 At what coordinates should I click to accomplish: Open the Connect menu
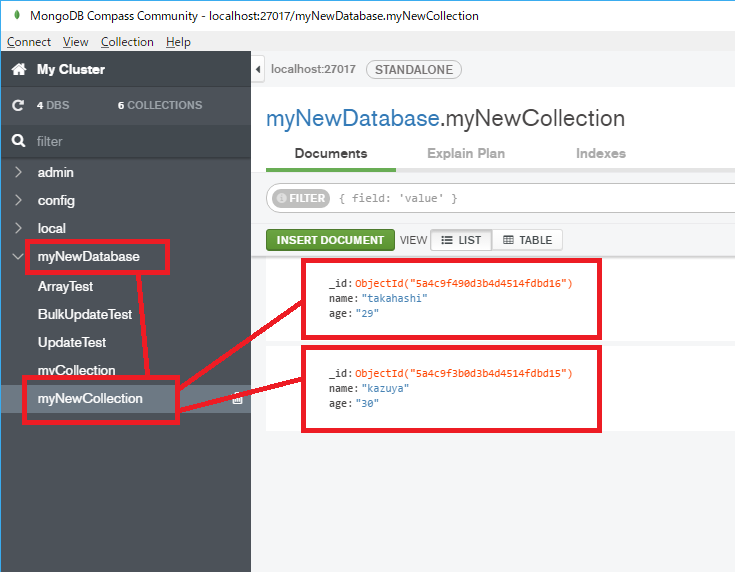click(29, 42)
